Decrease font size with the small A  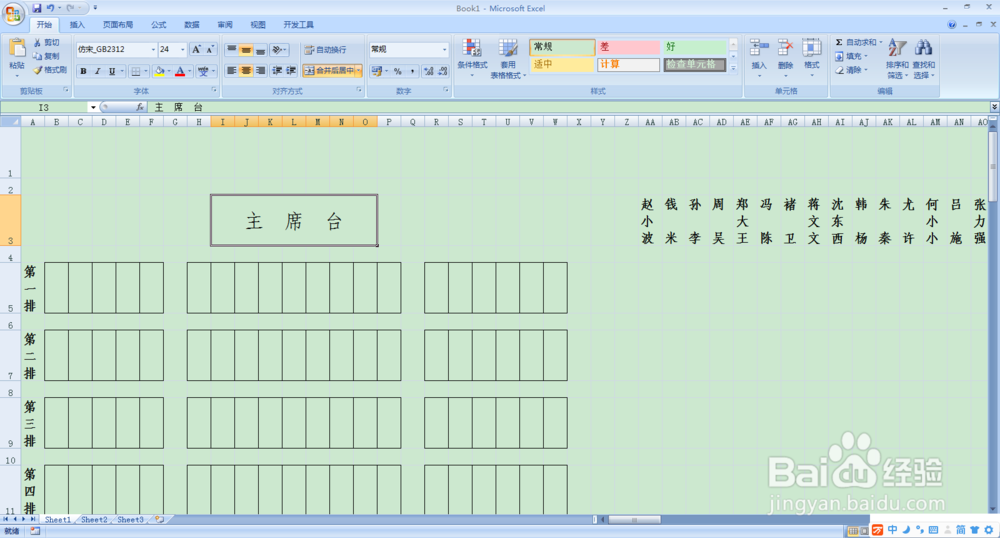[x=209, y=49]
